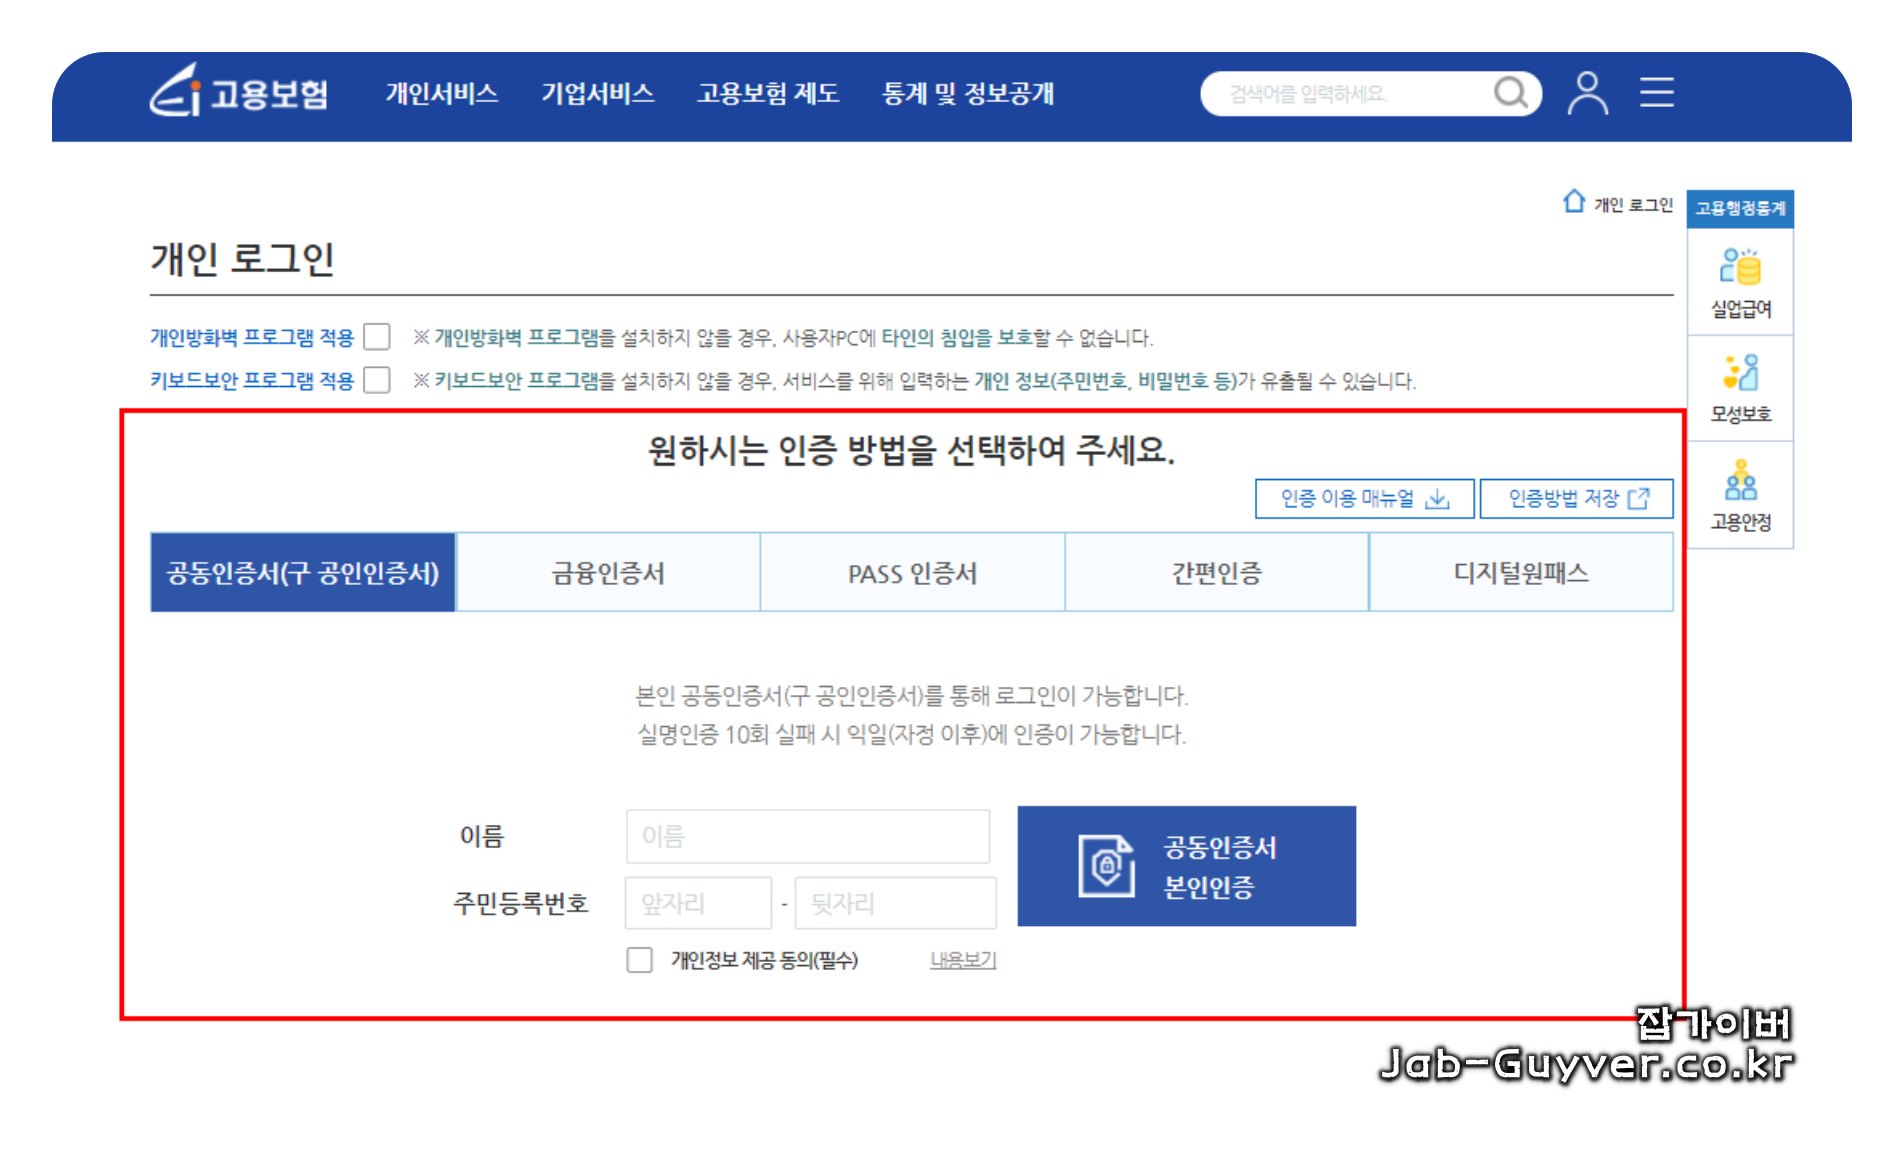1904x1158 pixels.
Task: Switch to the PASS 인증서 tab
Action: [x=911, y=572]
